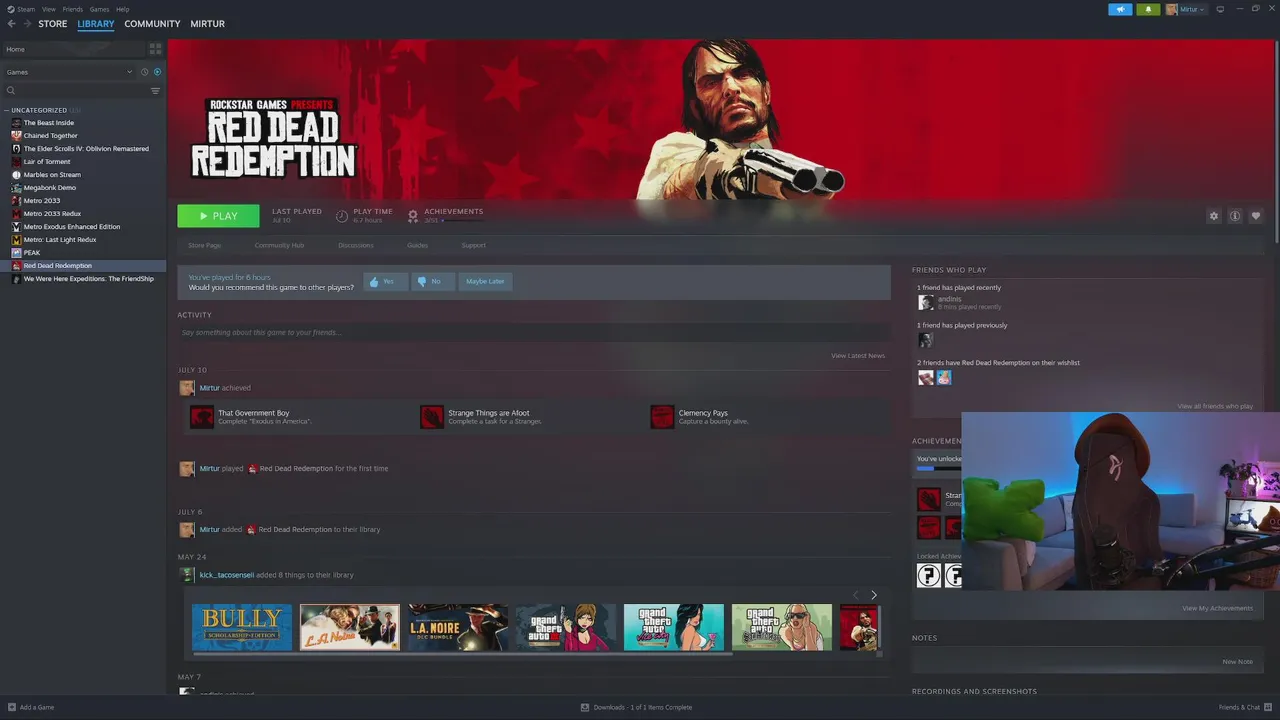Open Strange Things are Afoot achievement icon

432,417
